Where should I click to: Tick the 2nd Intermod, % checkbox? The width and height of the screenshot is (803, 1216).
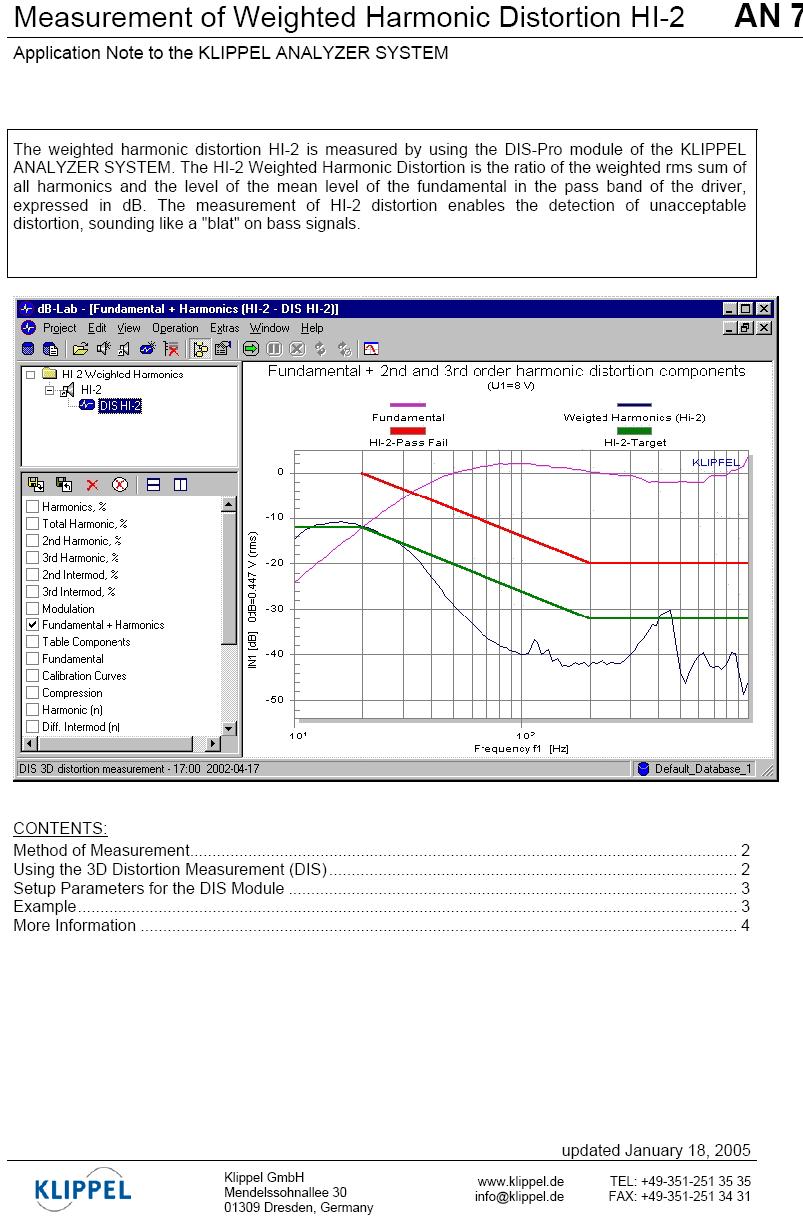[x=33, y=575]
